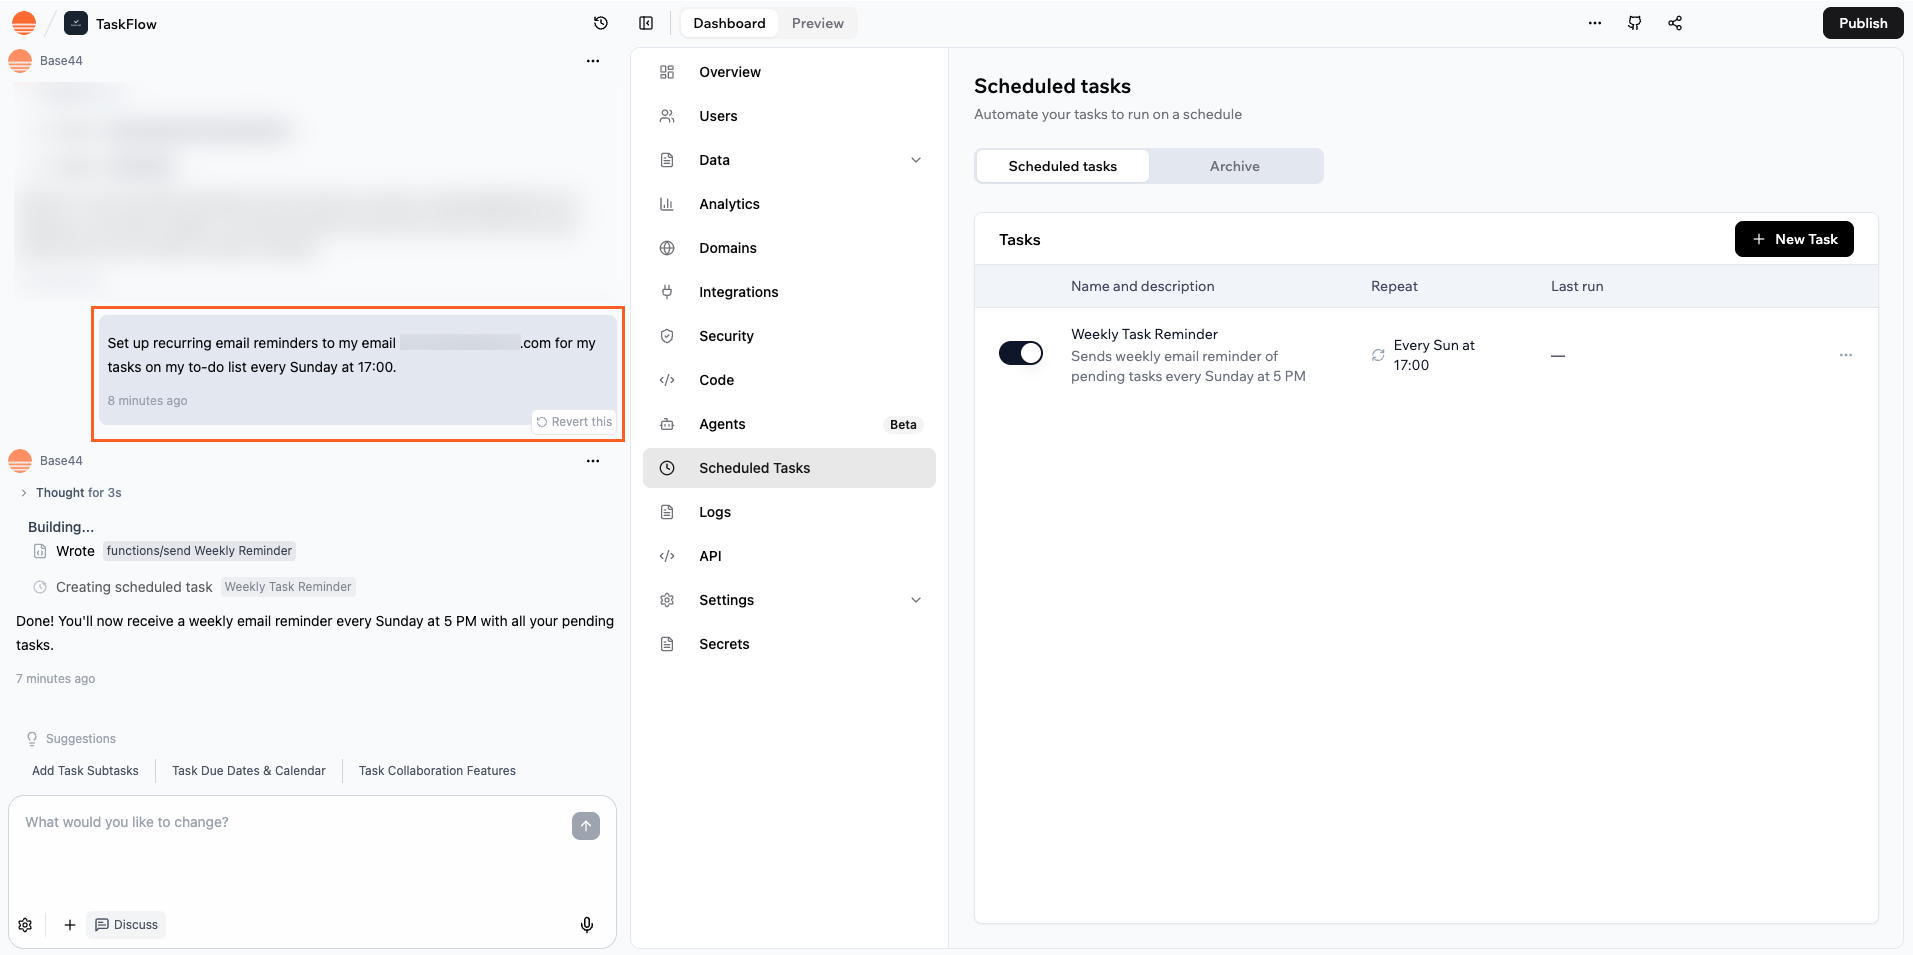
Task: Click the share icon in the top bar
Action: pyautogui.click(x=1676, y=23)
